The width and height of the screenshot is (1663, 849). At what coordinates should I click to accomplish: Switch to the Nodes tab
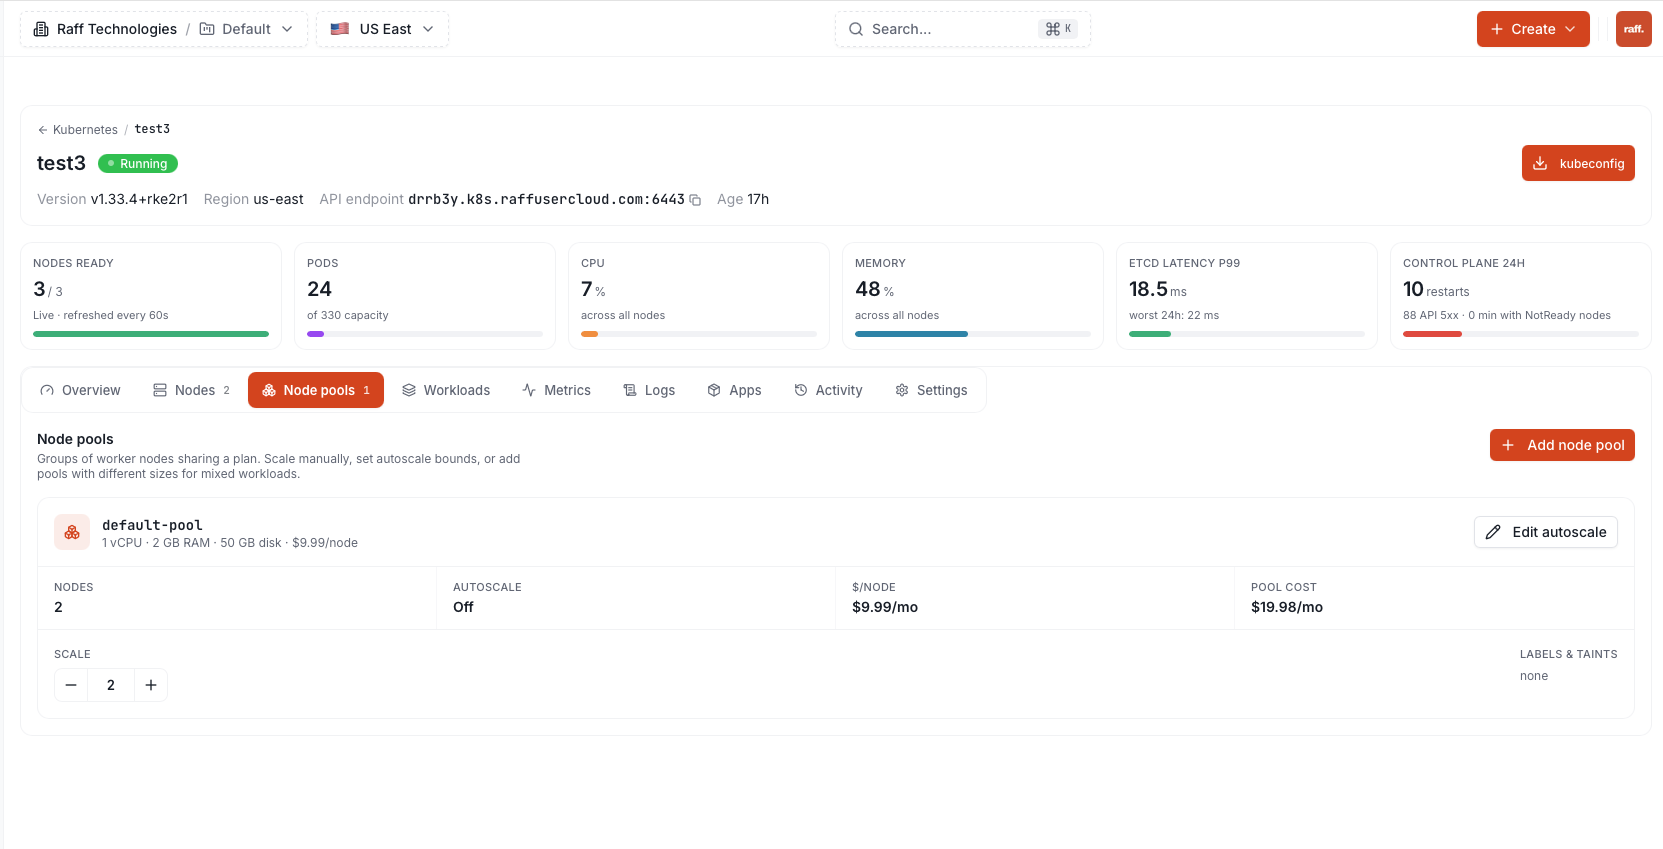[x=191, y=390]
